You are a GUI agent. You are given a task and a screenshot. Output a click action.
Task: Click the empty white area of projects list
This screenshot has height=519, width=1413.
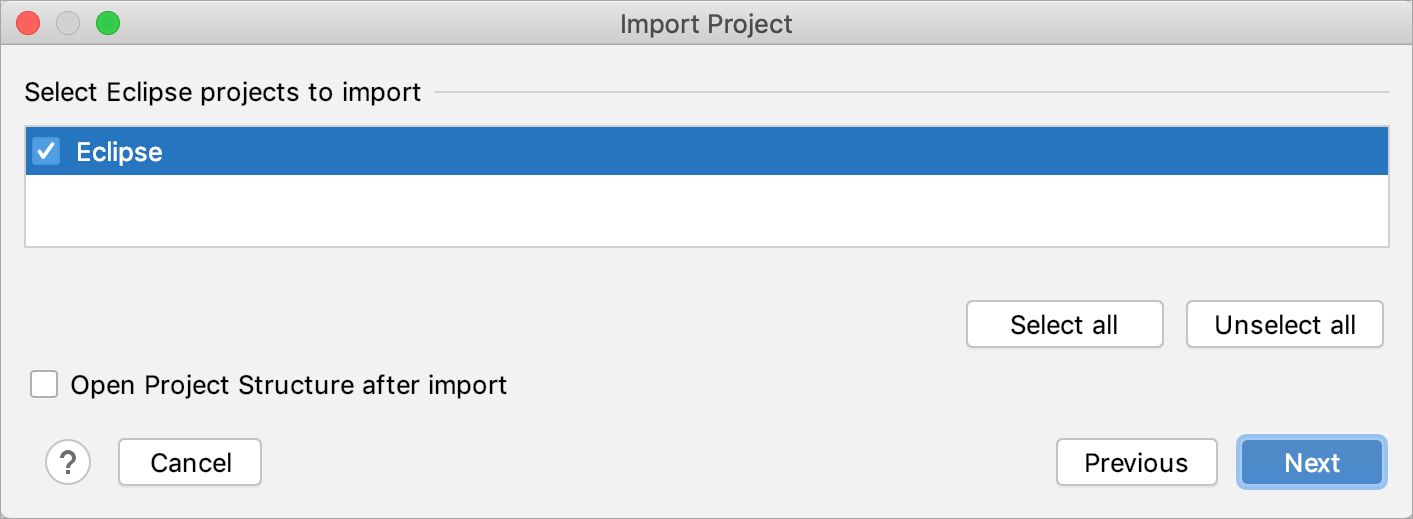coord(706,210)
